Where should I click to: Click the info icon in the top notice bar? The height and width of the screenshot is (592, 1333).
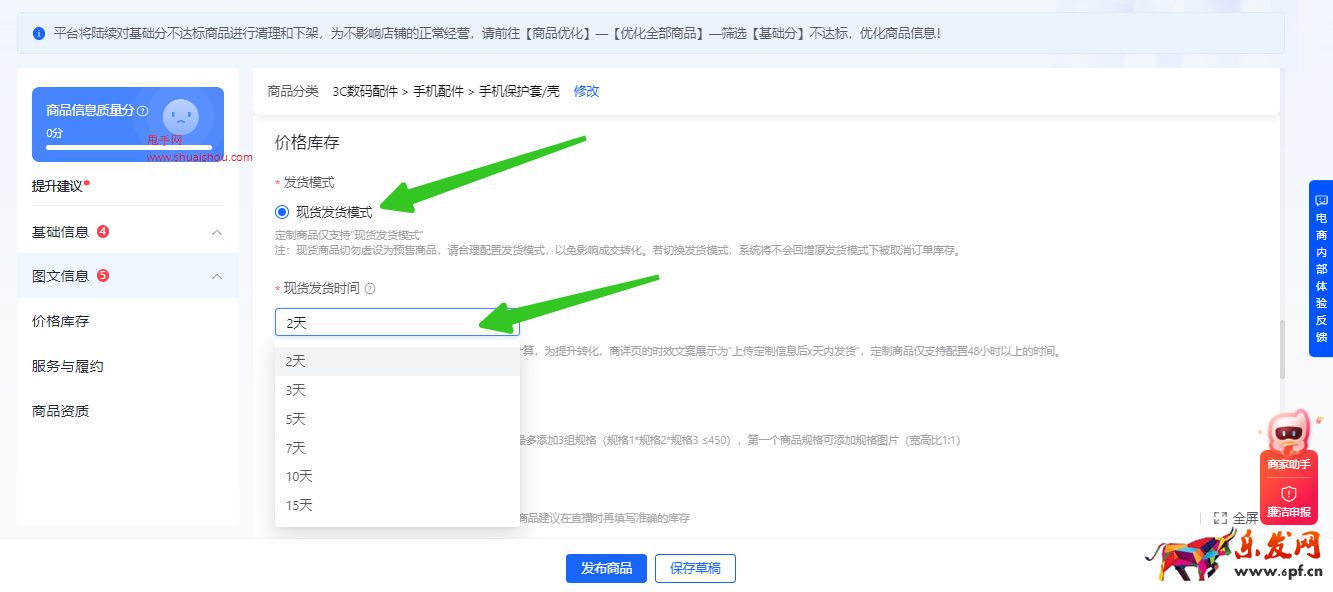(x=38, y=33)
